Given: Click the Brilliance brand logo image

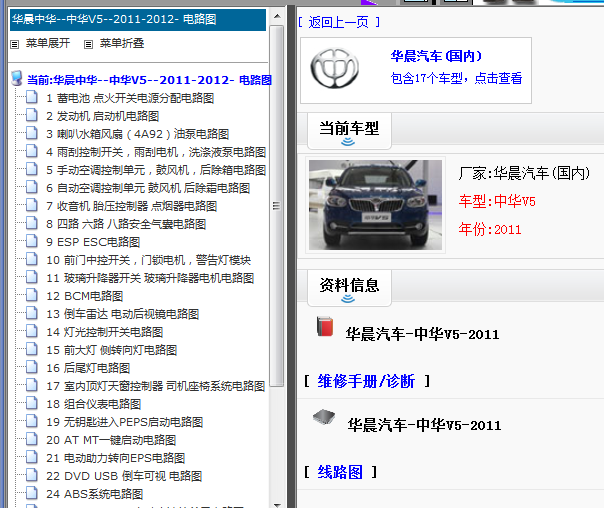Looking at the screenshot, I should [335, 69].
